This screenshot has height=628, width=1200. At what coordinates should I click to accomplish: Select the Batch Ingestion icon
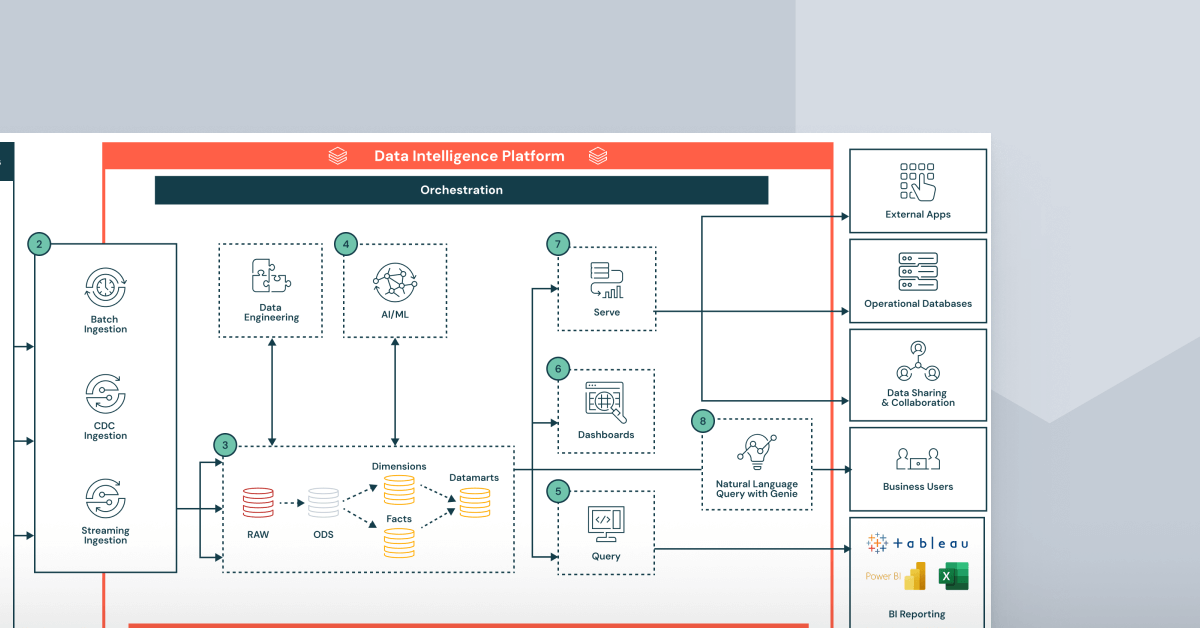point(103,290)
